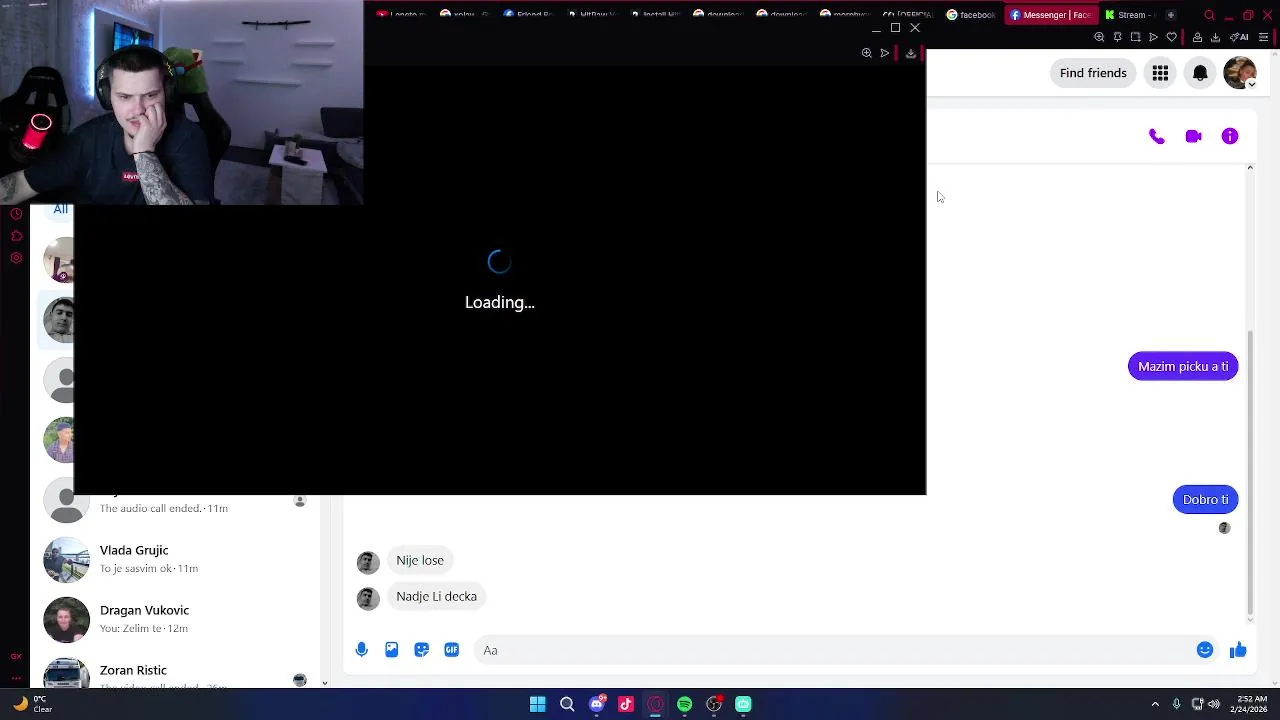The image size is (1280, 720).
Task: Open browser AI assistant button
Action: click(1239, 37)
